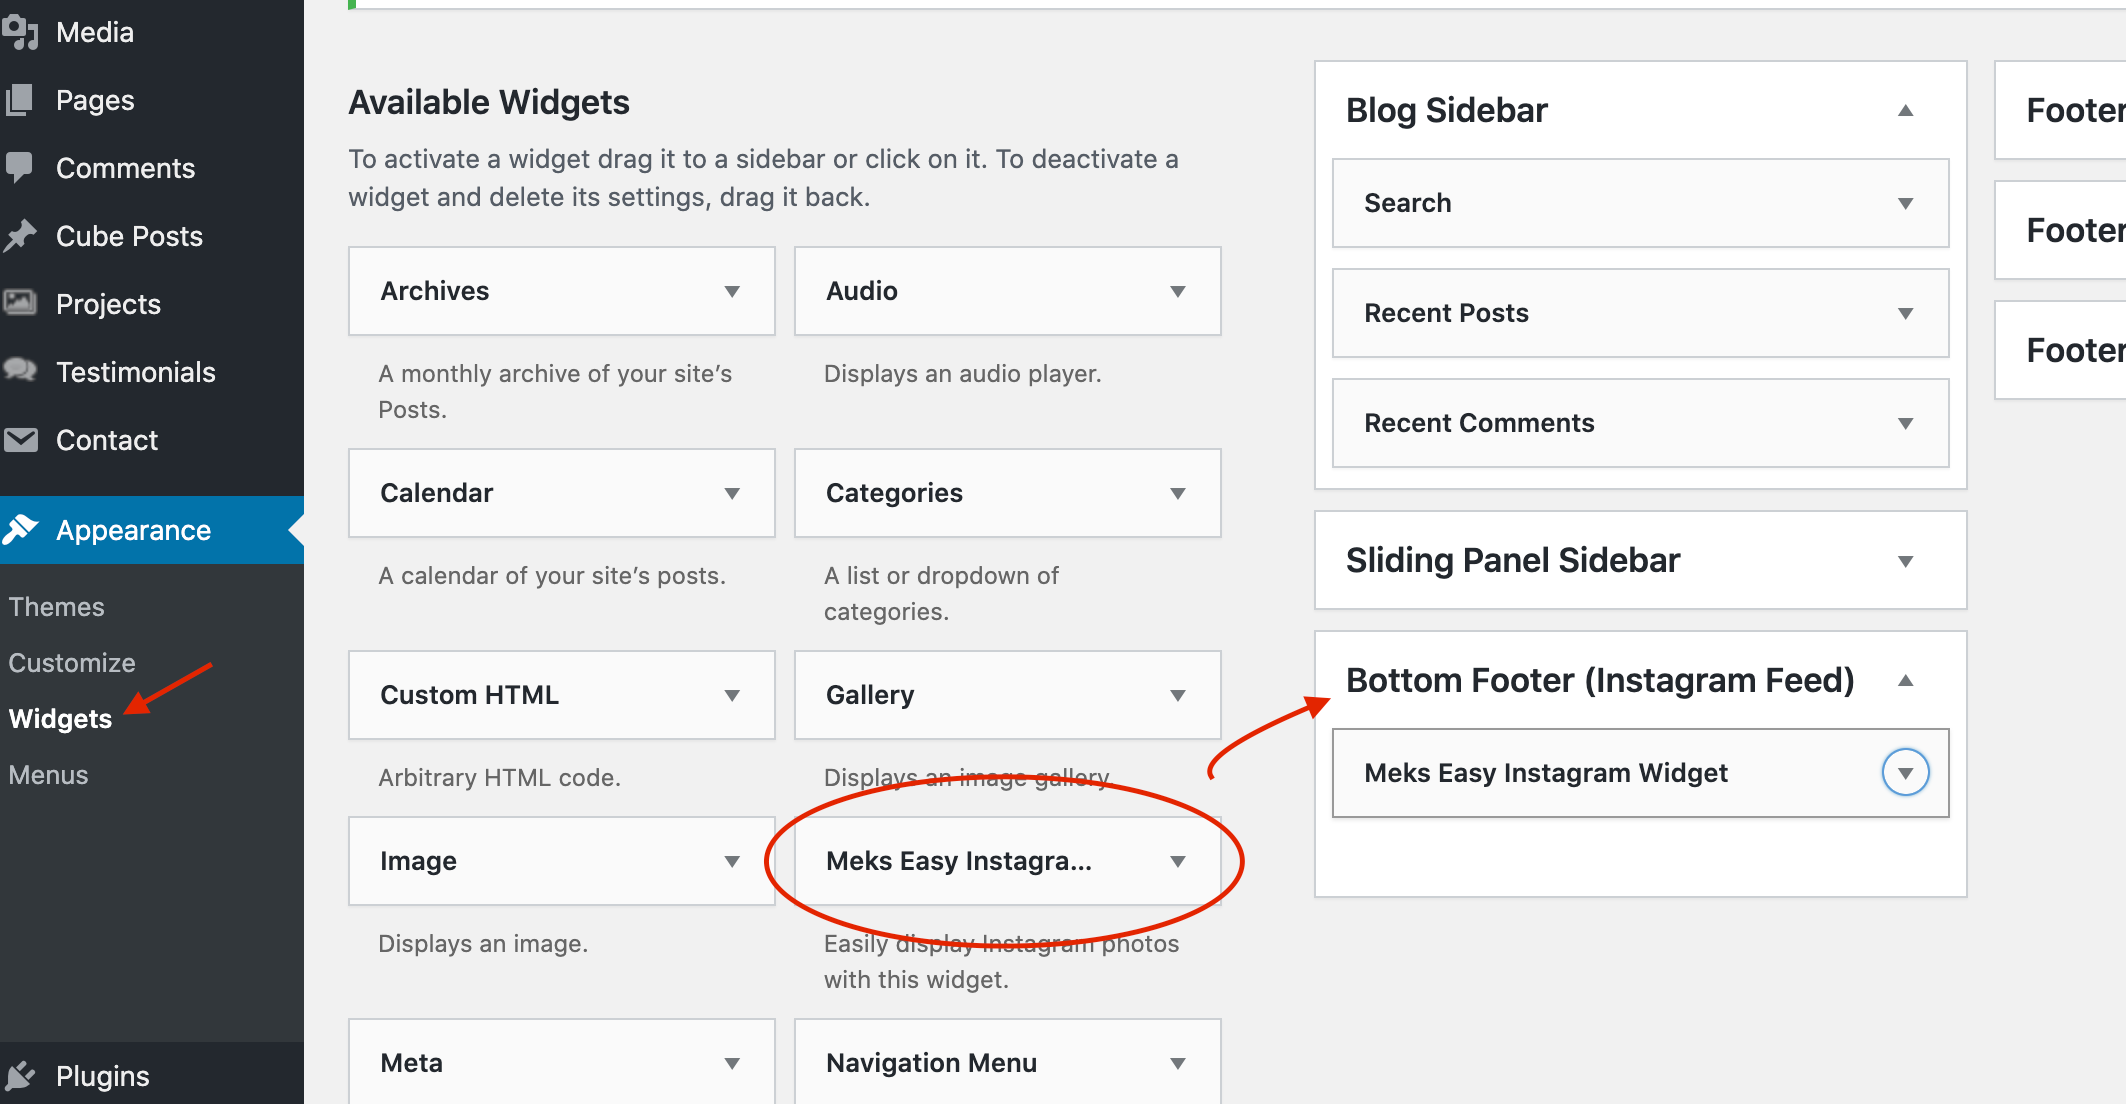Screen dimensions: 2126x1104
Task: Open the Themes submenu item
Action: coord(57,607)
